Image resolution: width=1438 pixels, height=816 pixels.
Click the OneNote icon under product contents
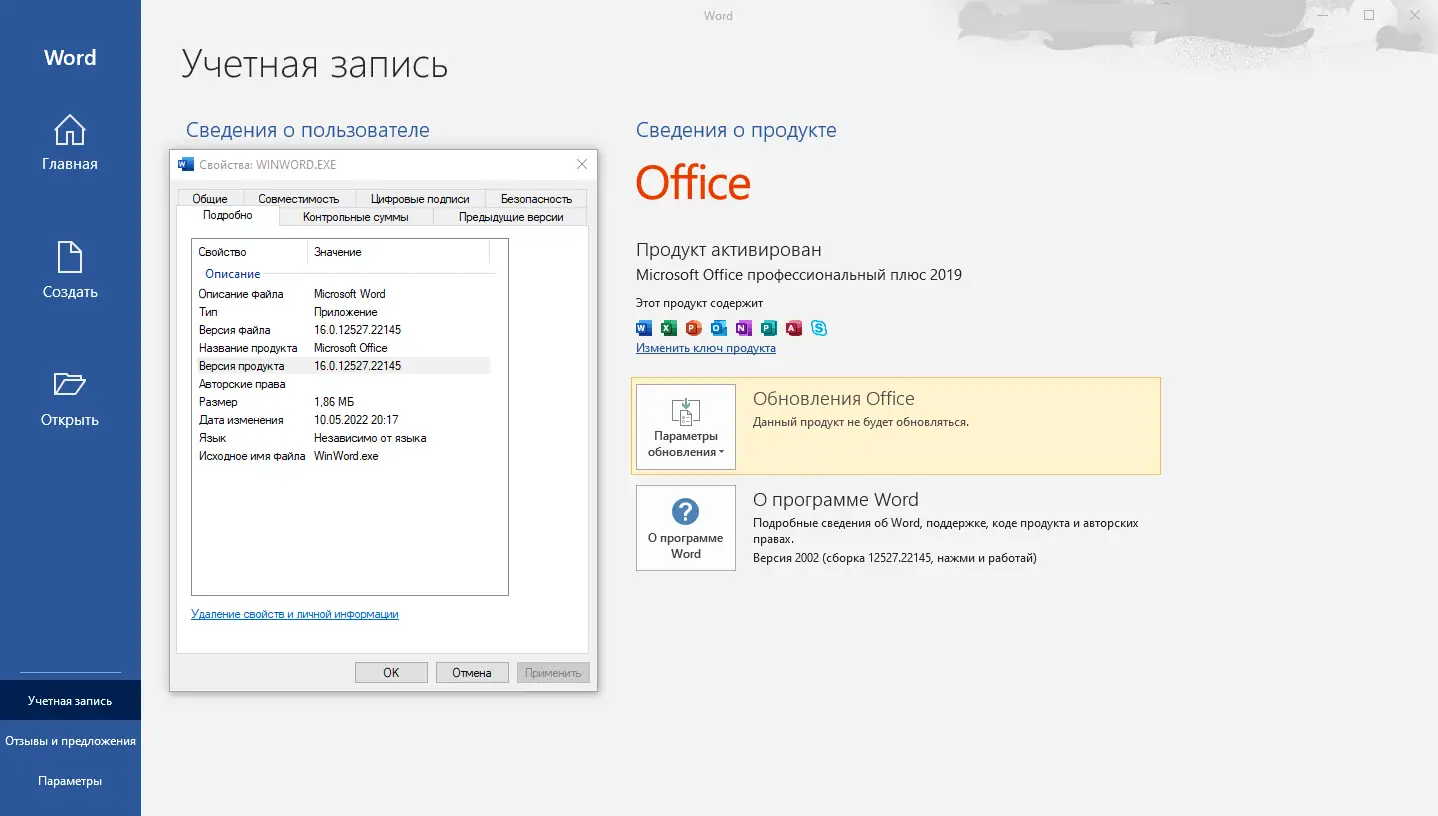(743, 328)
